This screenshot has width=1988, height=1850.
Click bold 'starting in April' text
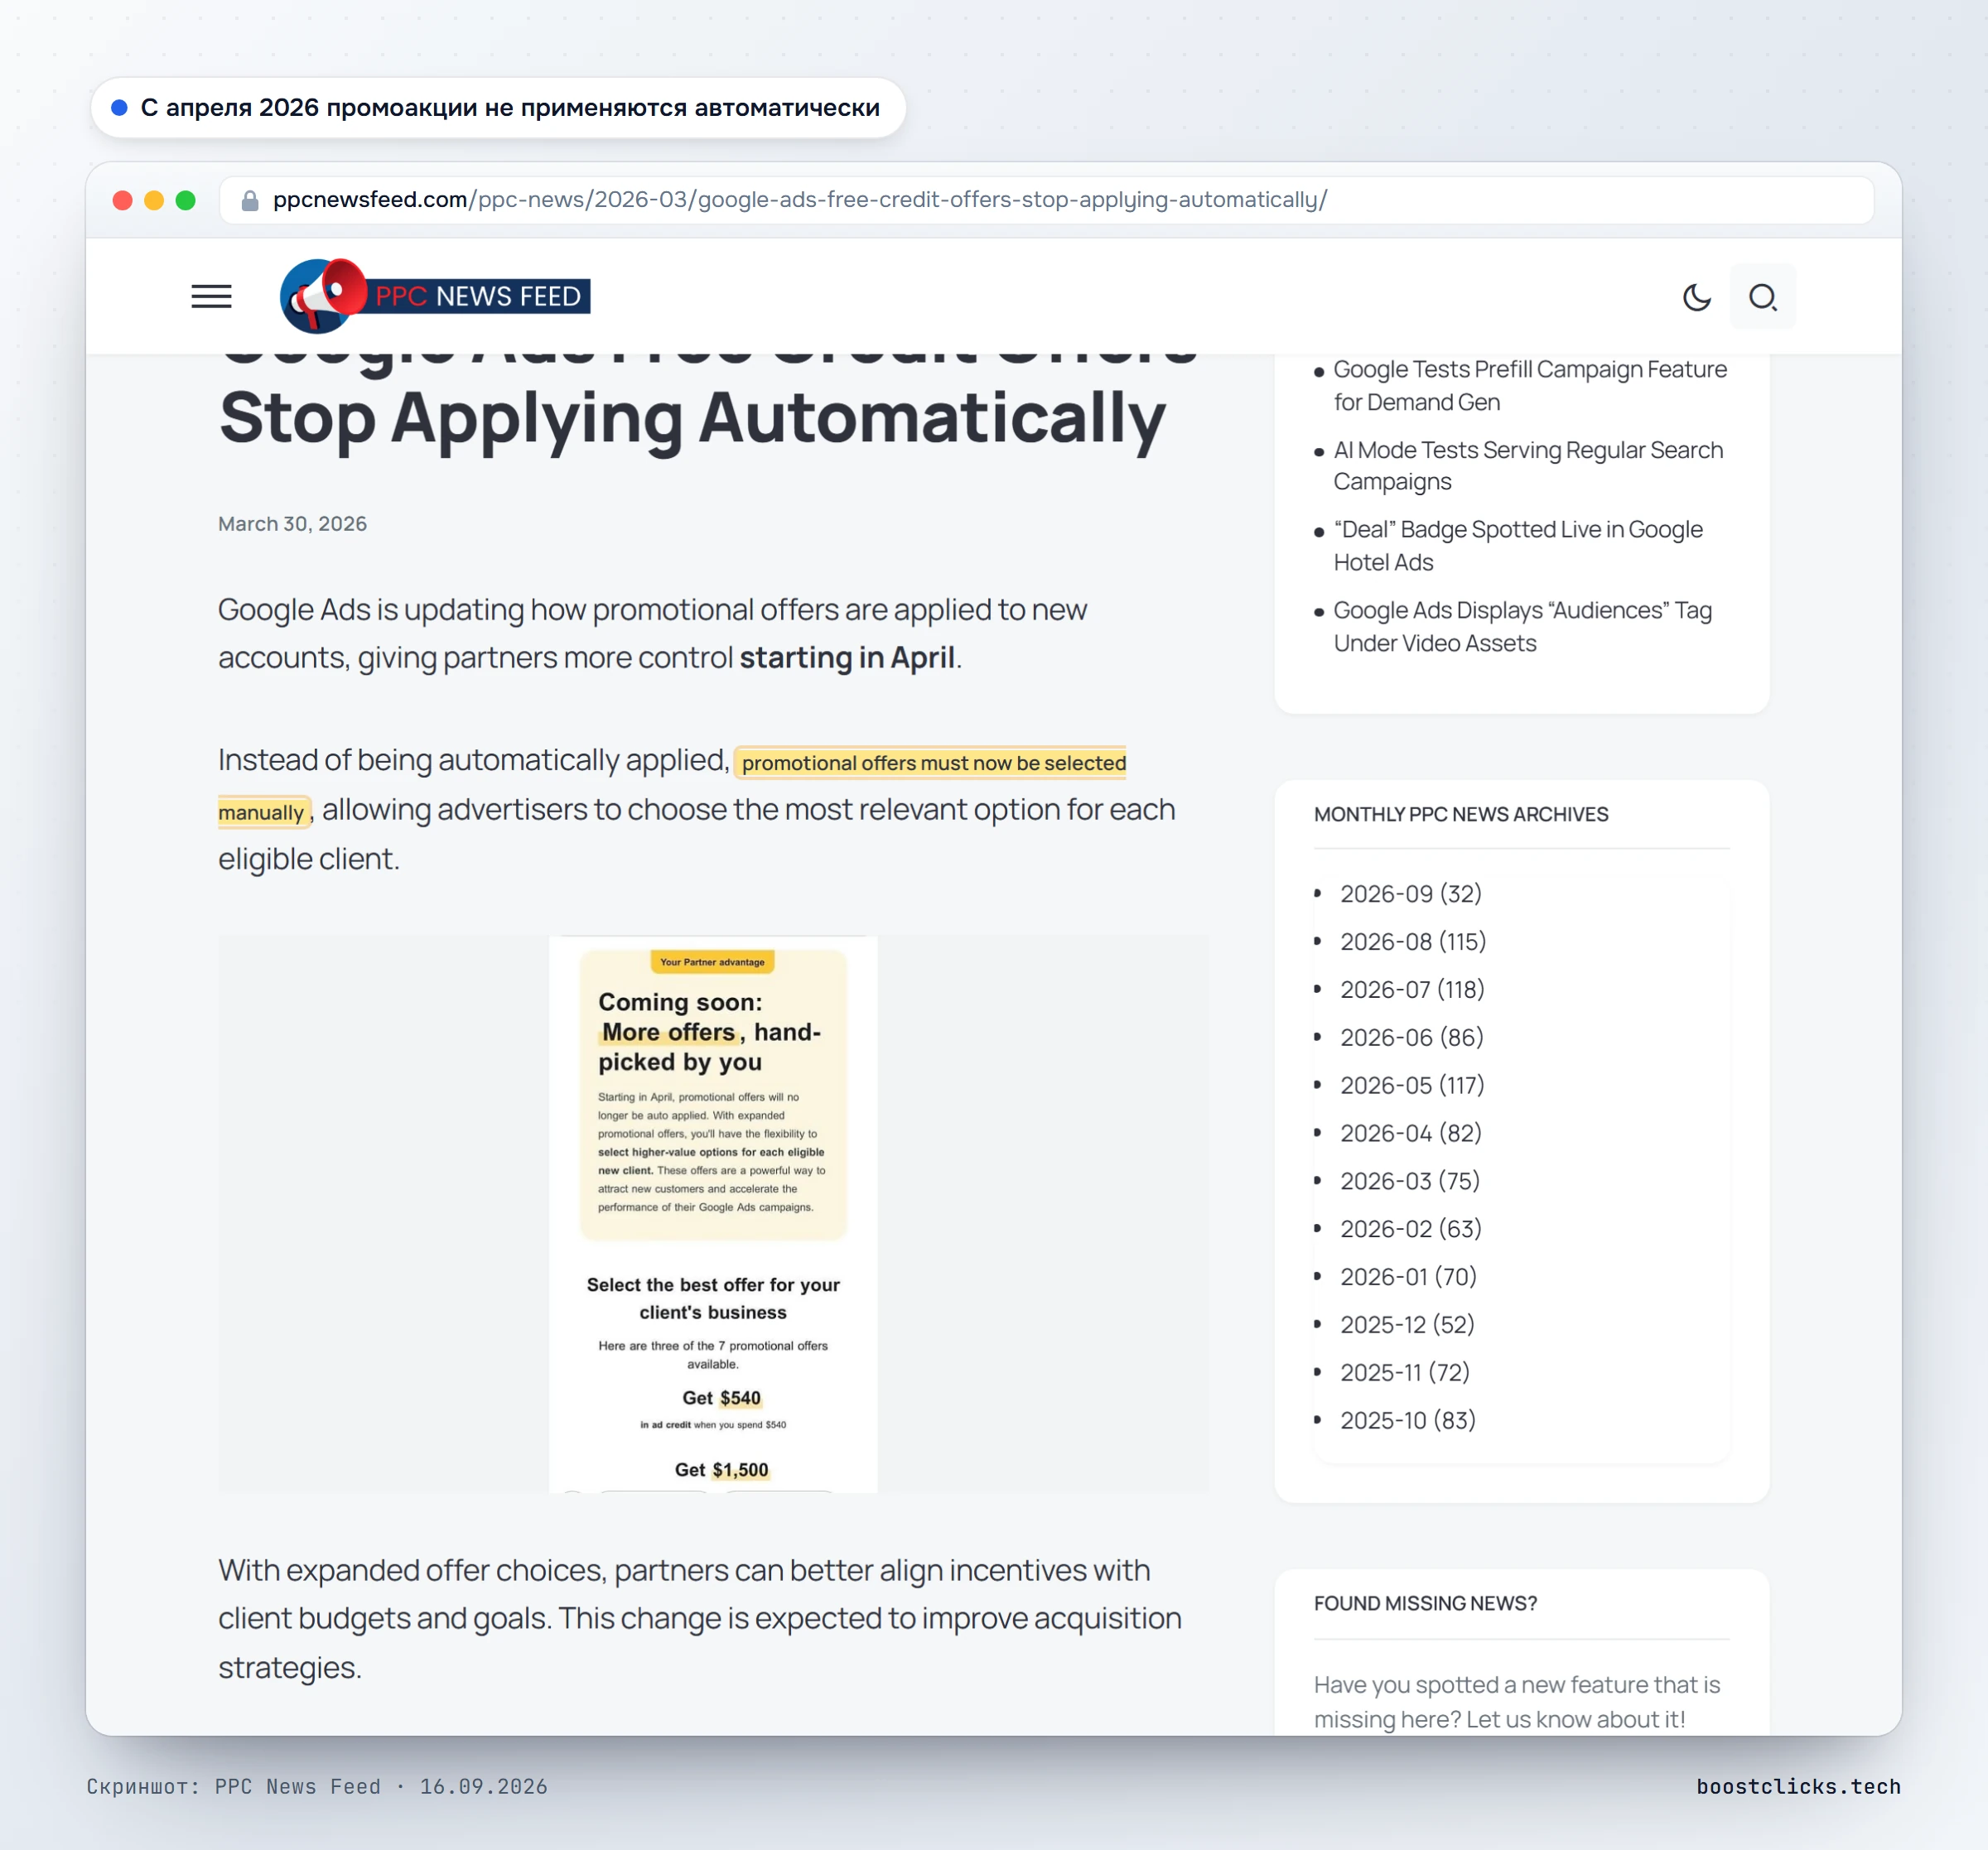[x=847, y=658]
